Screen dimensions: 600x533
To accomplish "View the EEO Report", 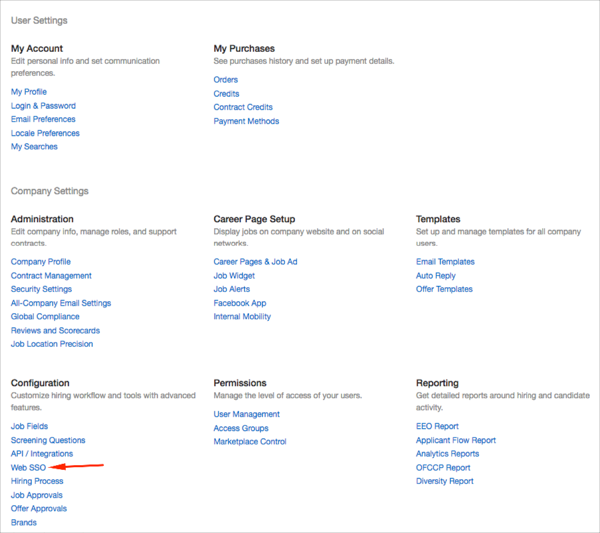I will click(437, 426).
